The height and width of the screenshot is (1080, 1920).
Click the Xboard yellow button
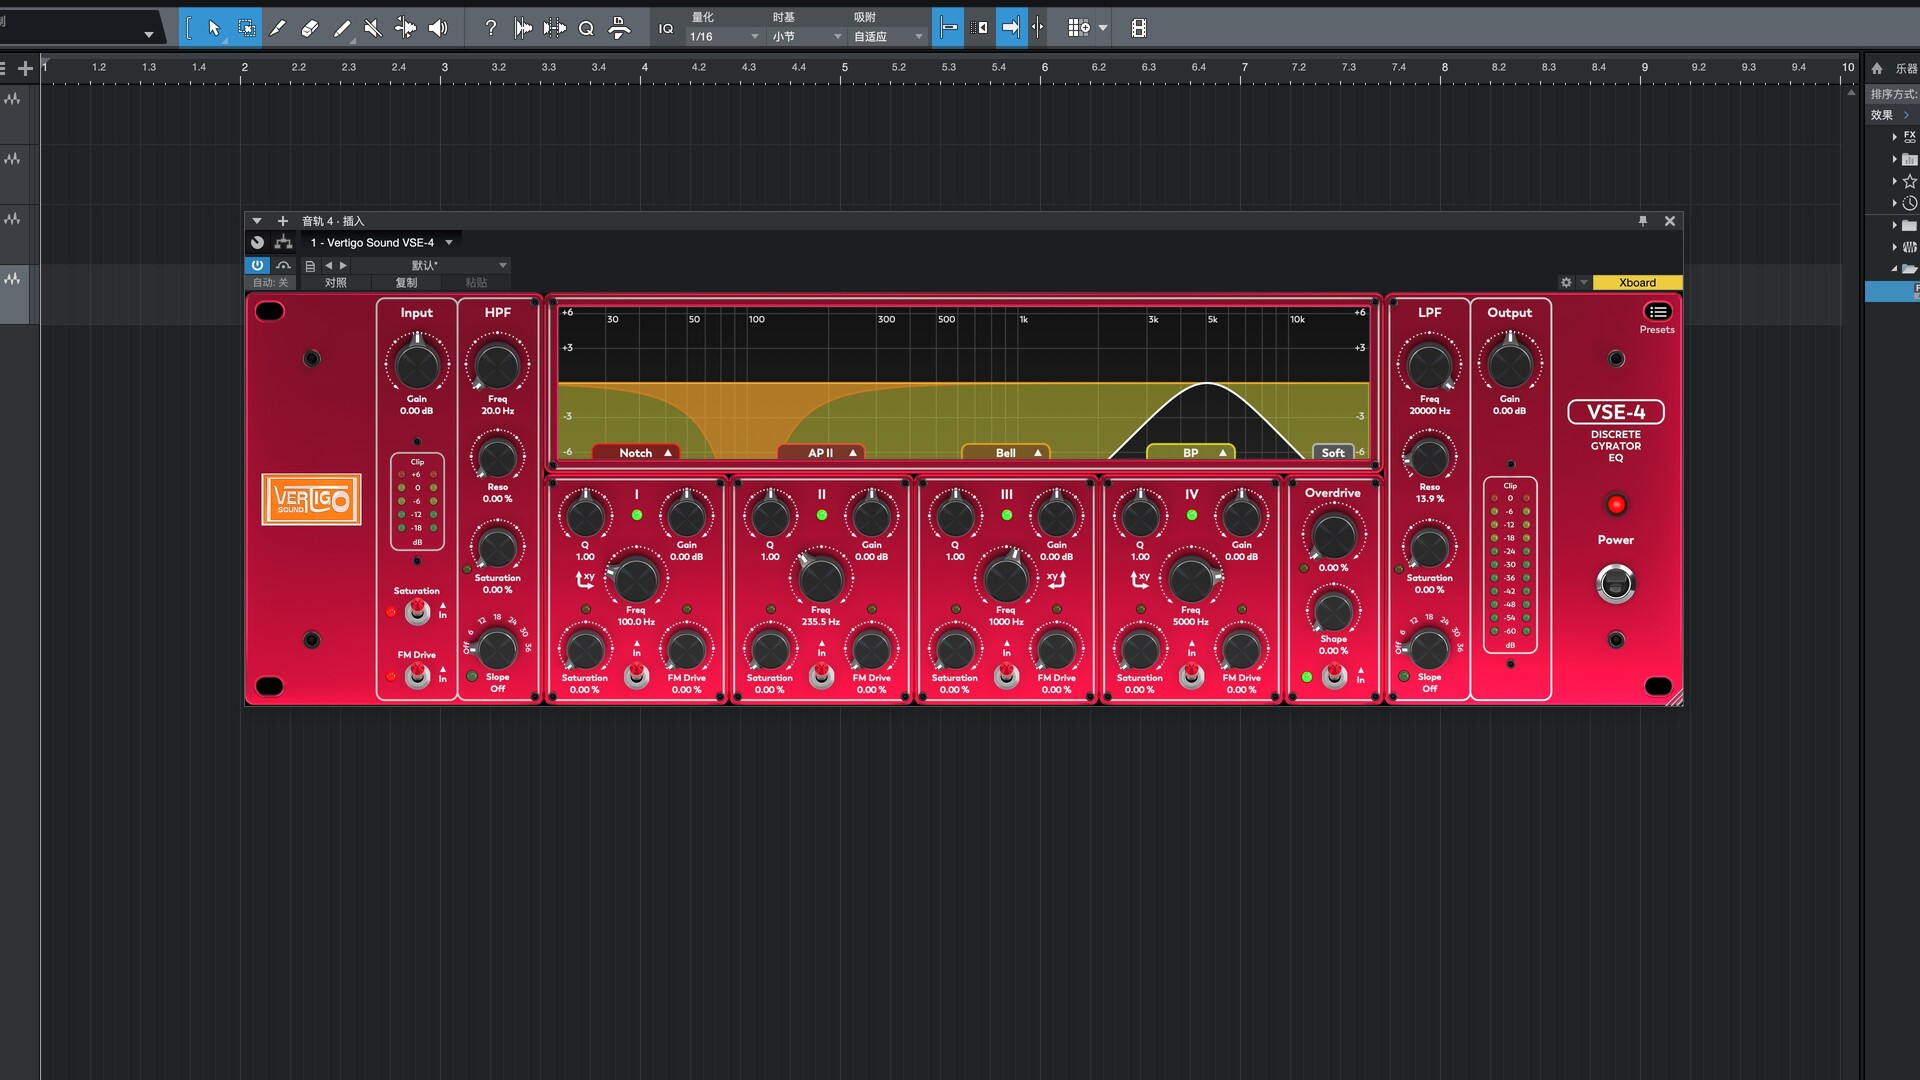coord(1637,283)
